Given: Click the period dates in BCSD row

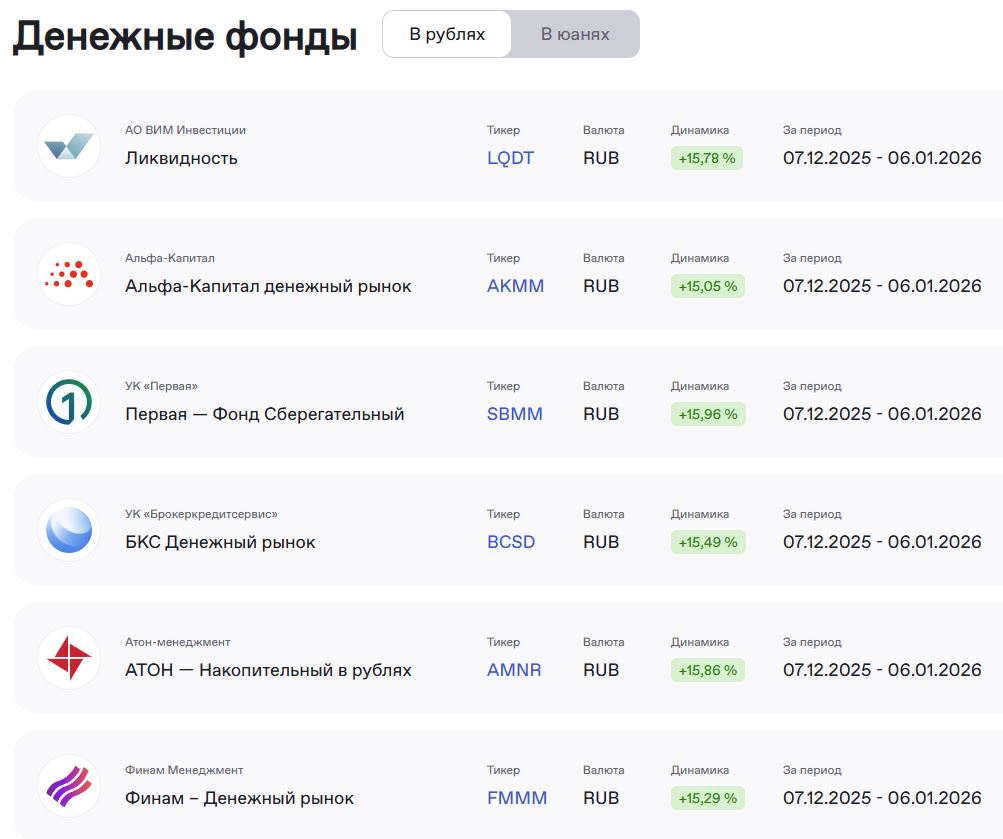Looking at the screenshot, I should [882, 542].
